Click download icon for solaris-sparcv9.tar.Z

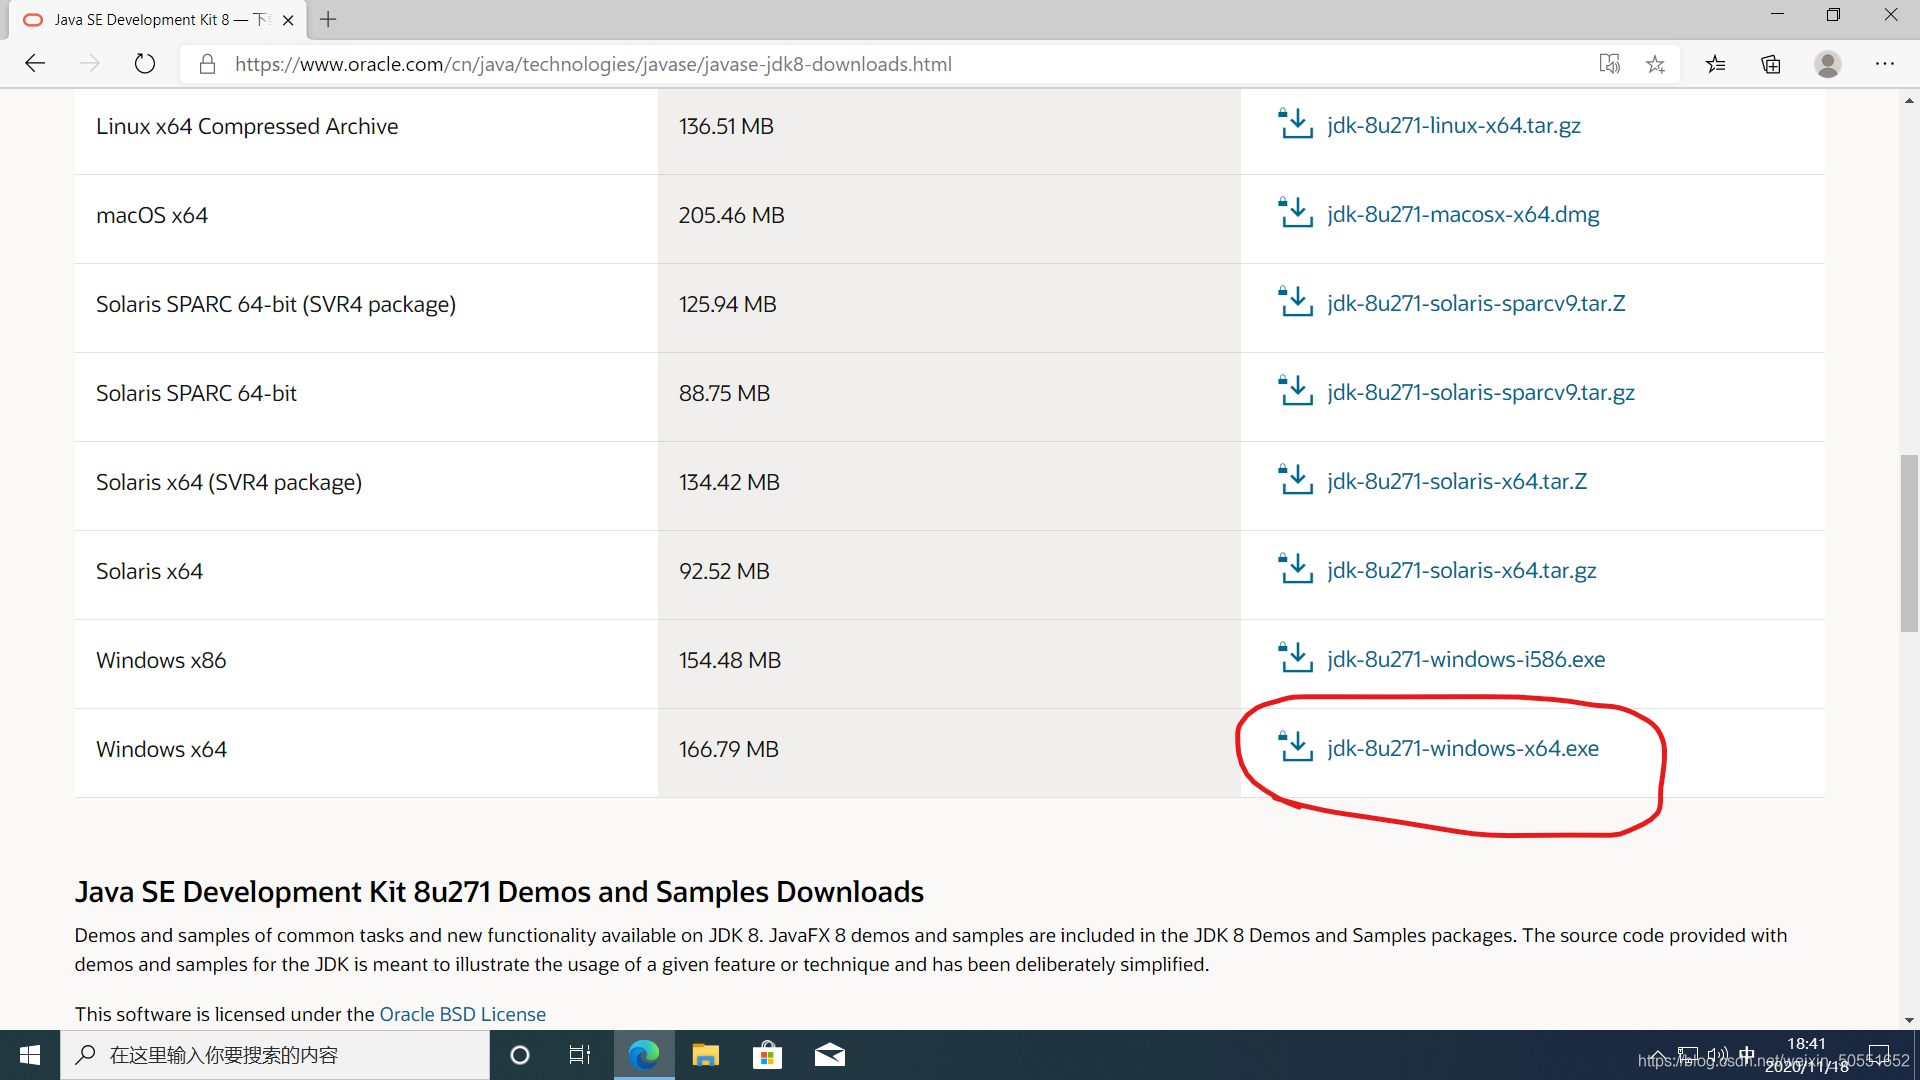tap(1296, 302)
